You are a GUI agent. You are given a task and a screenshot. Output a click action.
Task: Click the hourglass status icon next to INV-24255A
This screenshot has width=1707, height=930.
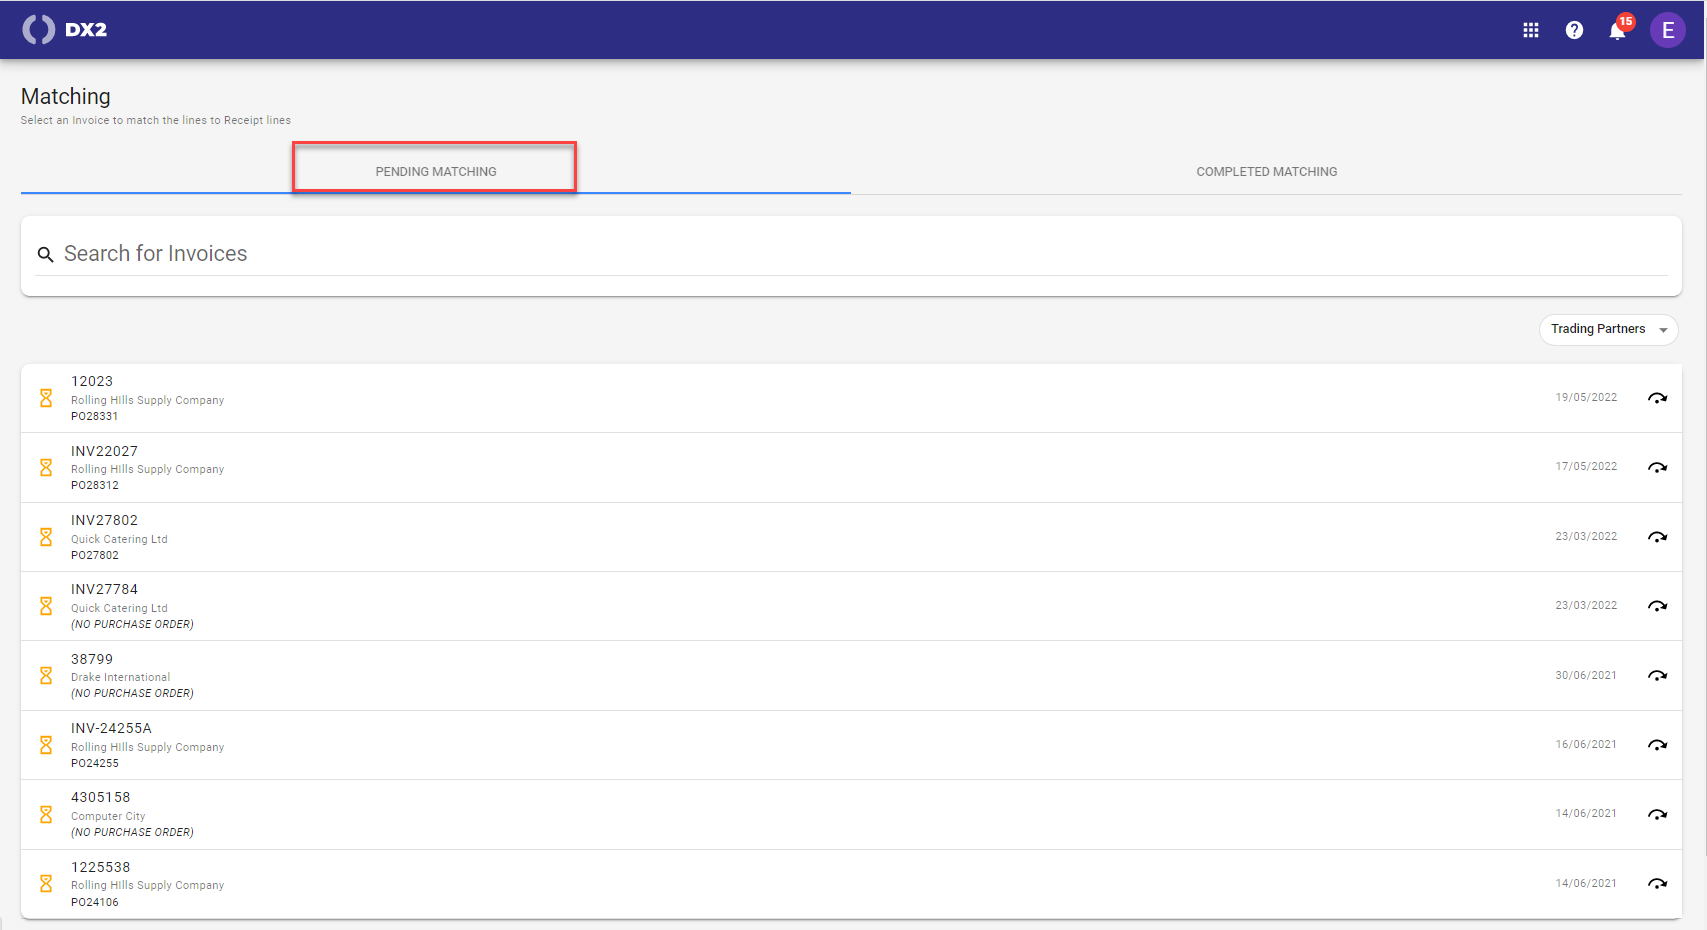click(x=45, y=744)
